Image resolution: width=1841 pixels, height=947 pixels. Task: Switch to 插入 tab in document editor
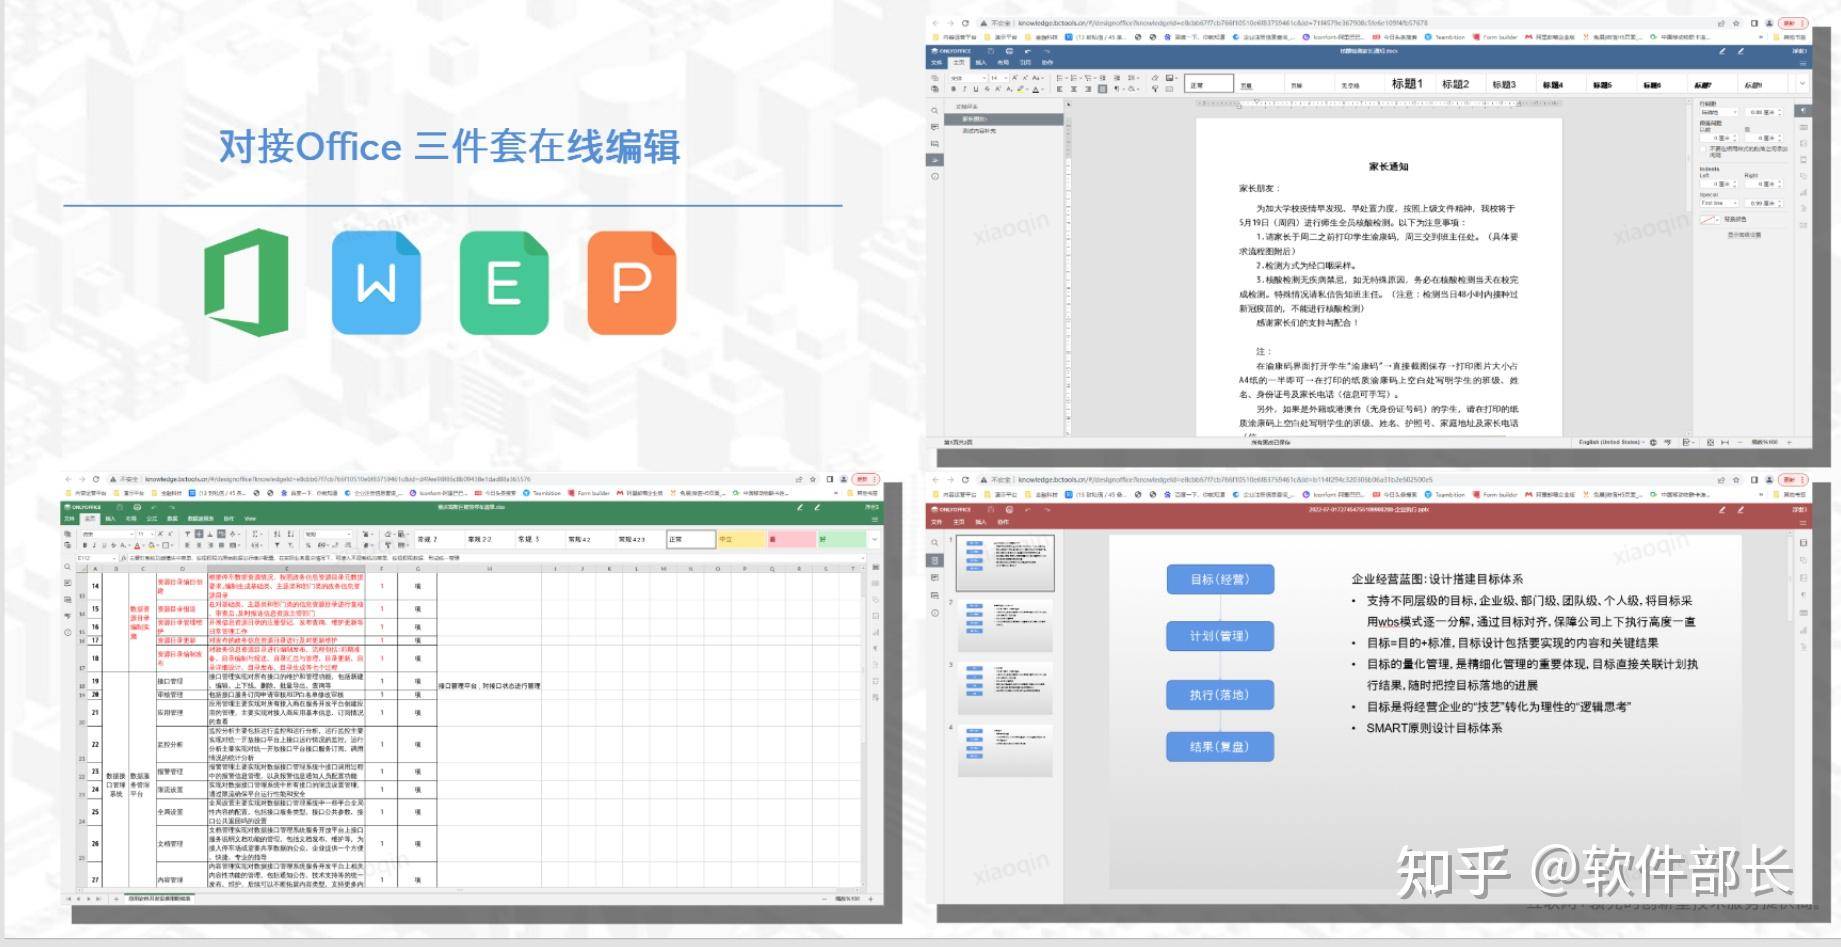point(981,62)
